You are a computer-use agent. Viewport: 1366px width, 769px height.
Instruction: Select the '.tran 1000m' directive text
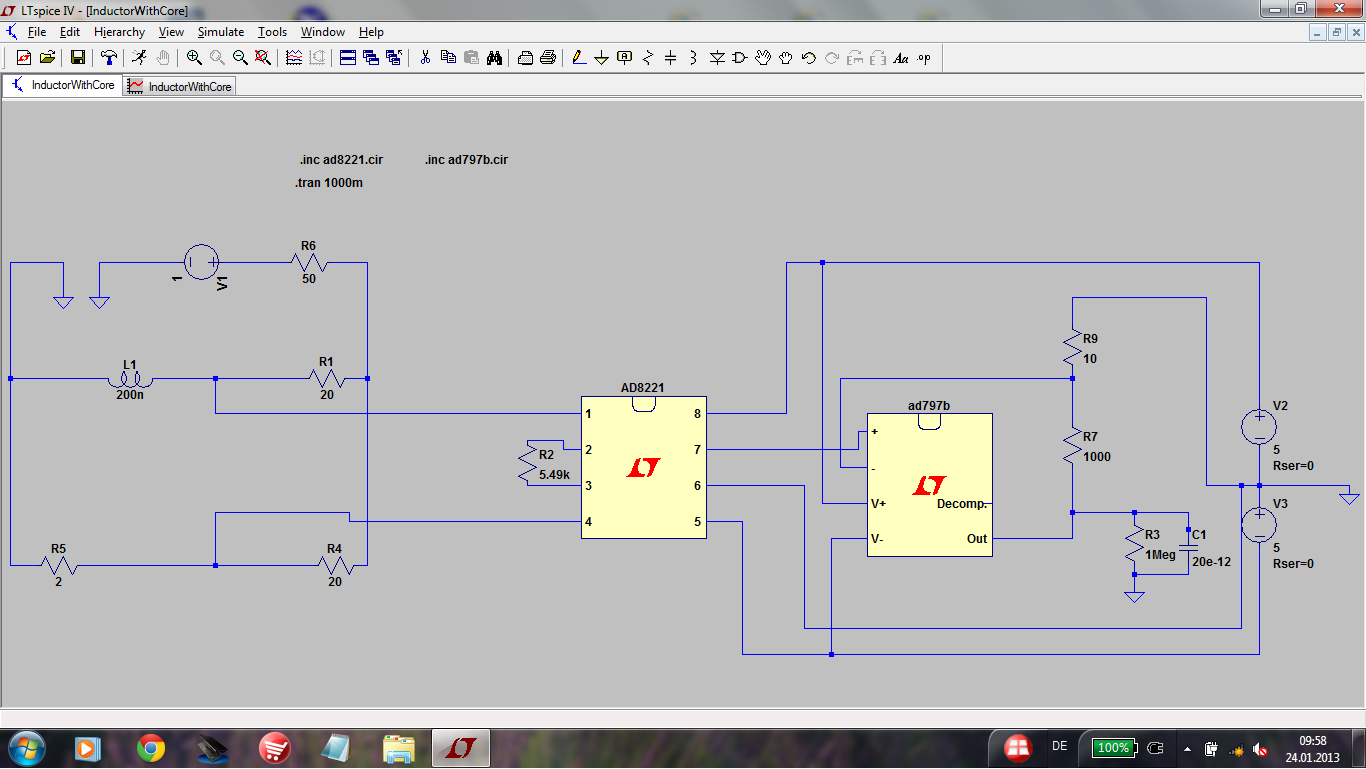(x=329, y=184)
